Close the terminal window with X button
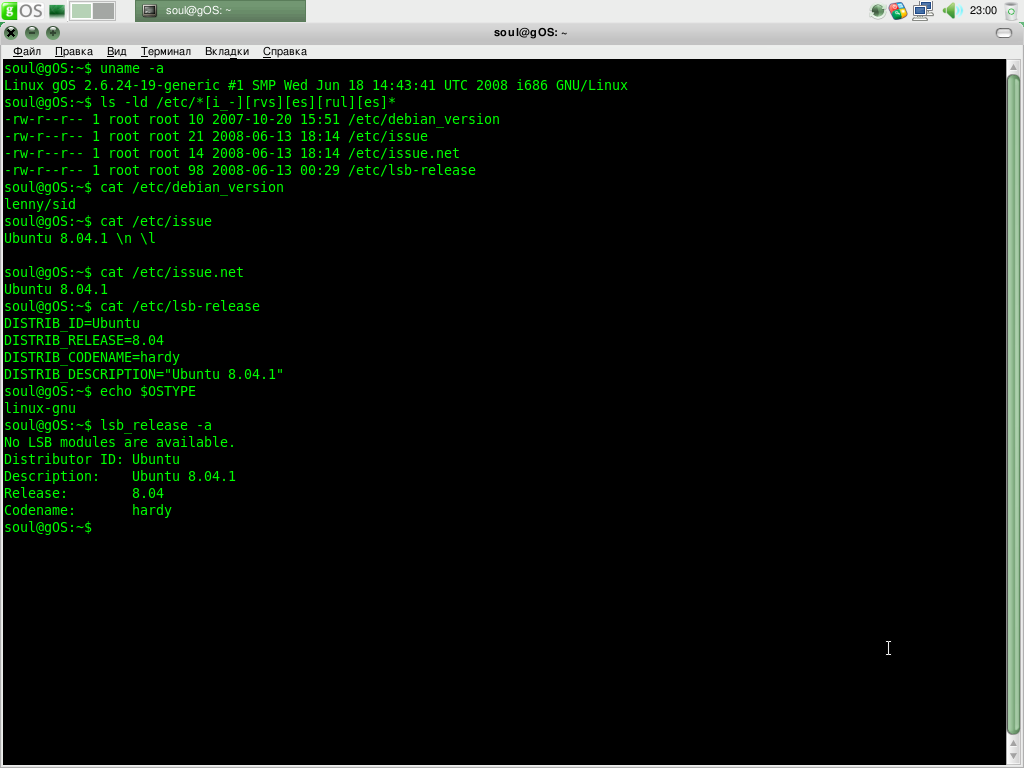Screen dimensions: 1024x768 click(11, 33)
